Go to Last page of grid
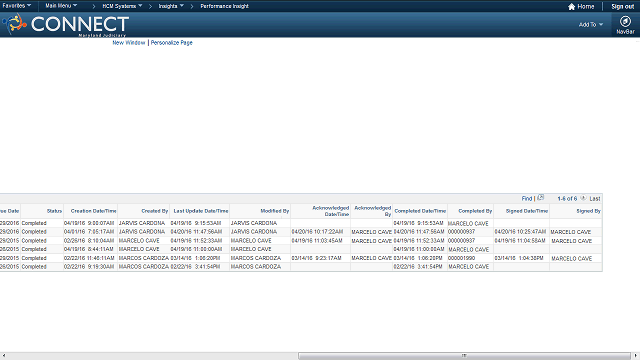The width and height of the screenshot is (640, 360). pos(595,199)
